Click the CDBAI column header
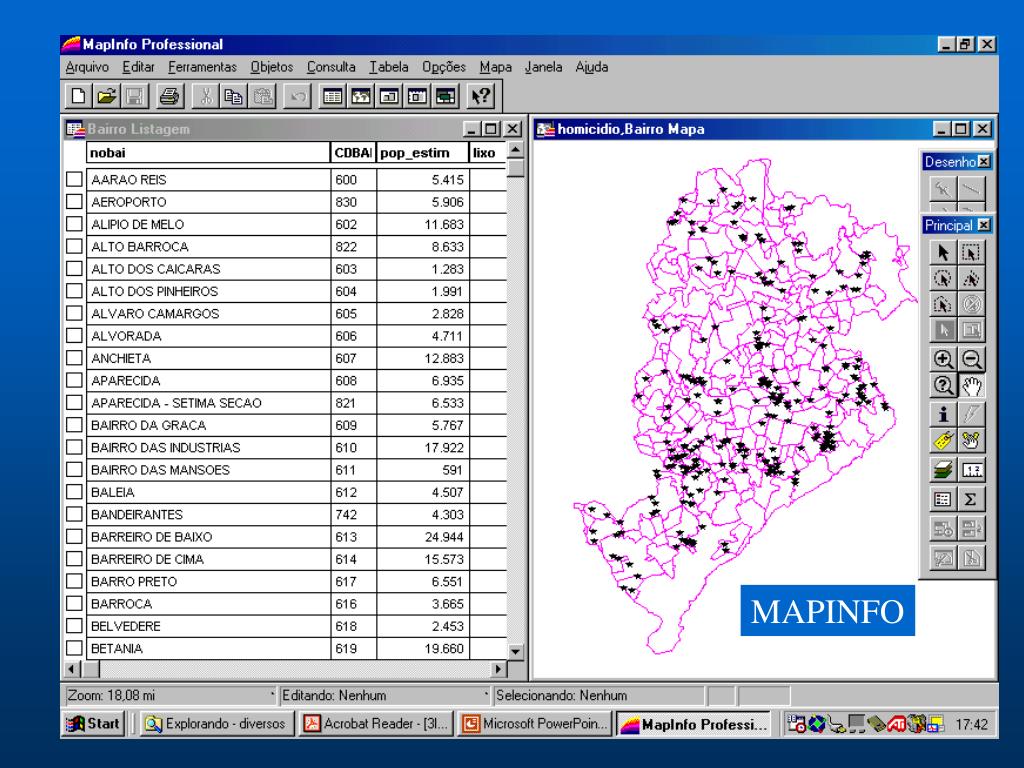This screenshot has height=768, width=1024. tap(353, 153)
